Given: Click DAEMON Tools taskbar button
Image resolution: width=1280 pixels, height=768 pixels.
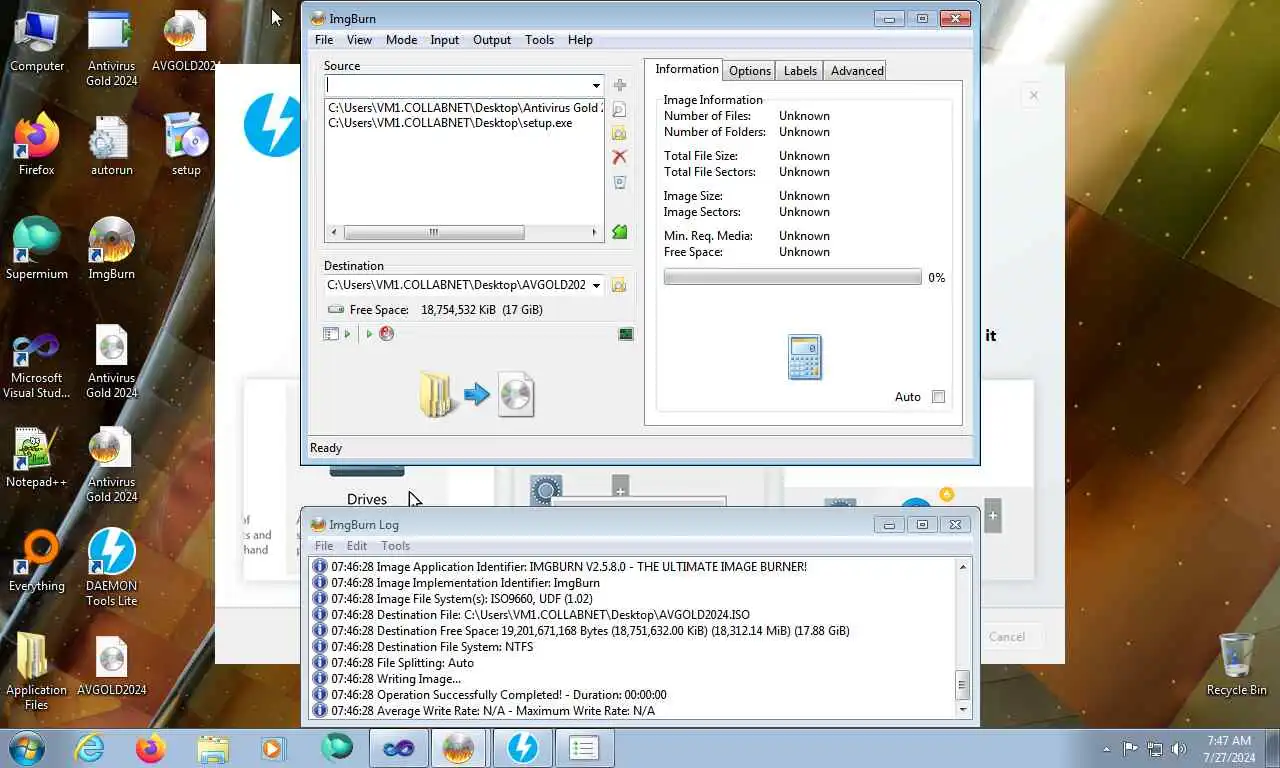Looking at the screenshot, I should point(522,748).
